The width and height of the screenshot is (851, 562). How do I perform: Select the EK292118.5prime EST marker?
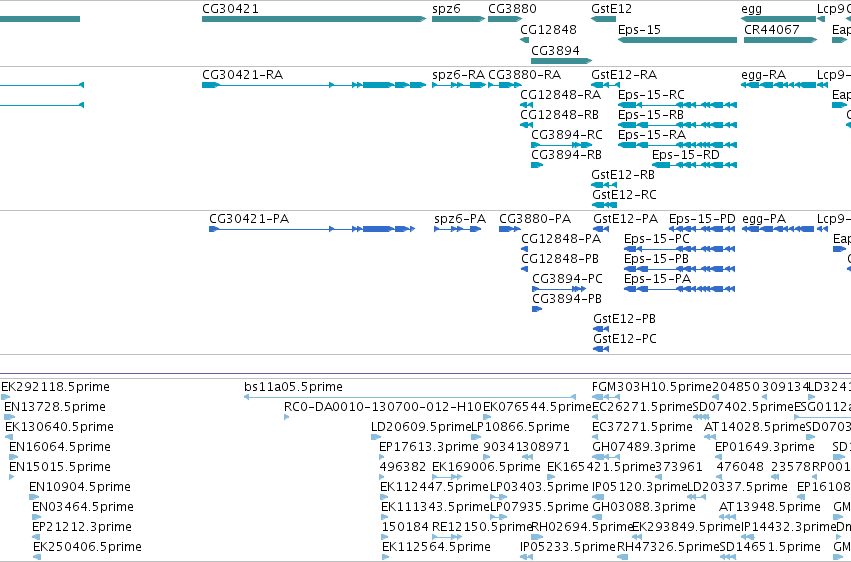pos(5,397)
